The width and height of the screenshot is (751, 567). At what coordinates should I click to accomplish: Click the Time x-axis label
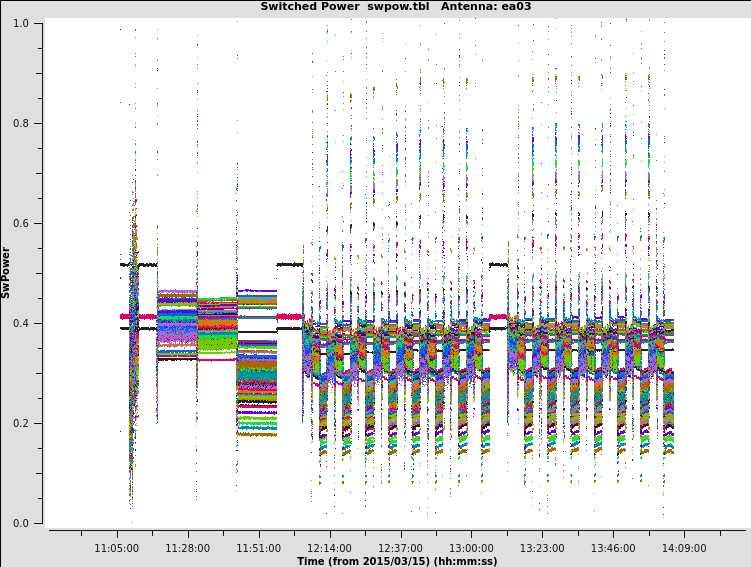[397, 561]
